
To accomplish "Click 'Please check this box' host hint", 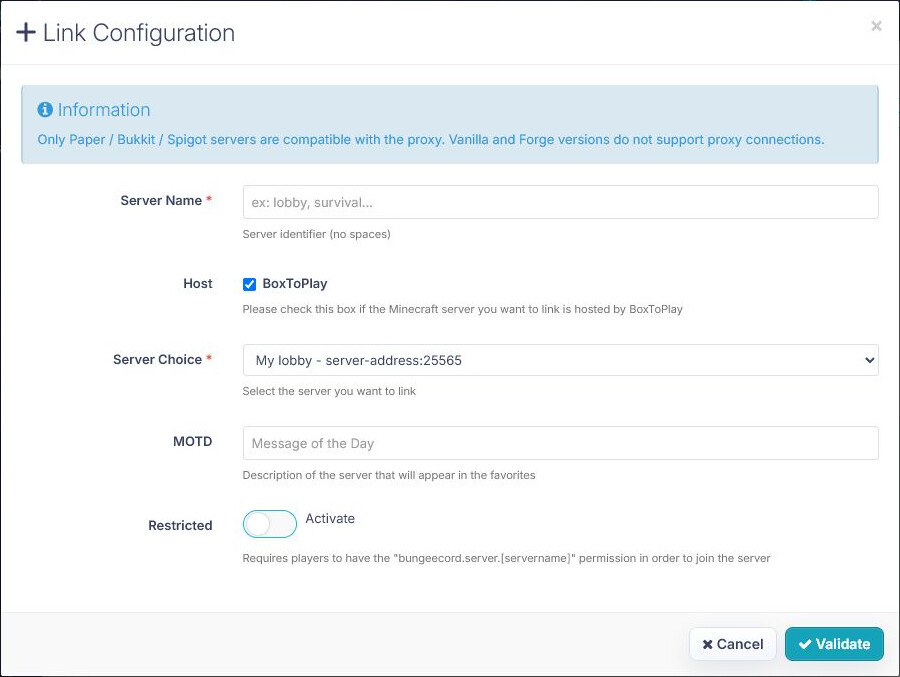I will point(463,309).
